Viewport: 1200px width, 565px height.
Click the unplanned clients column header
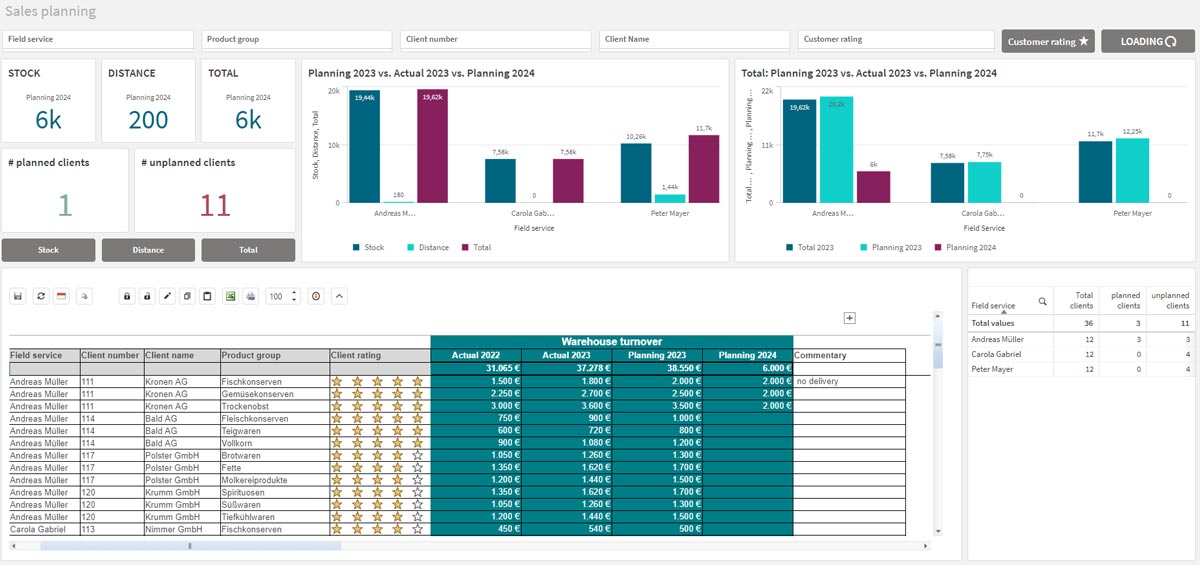click(x=1169, y=300)
